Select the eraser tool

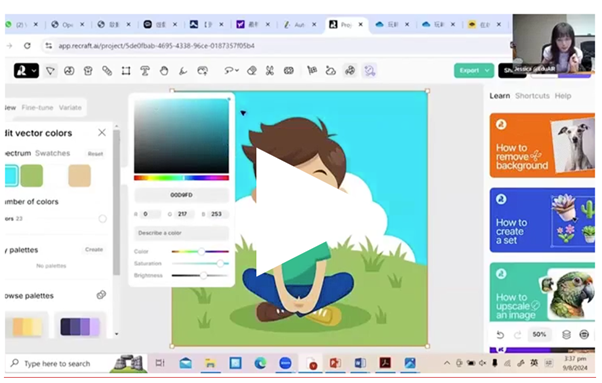pyautogui.click(x=251, y=71)
